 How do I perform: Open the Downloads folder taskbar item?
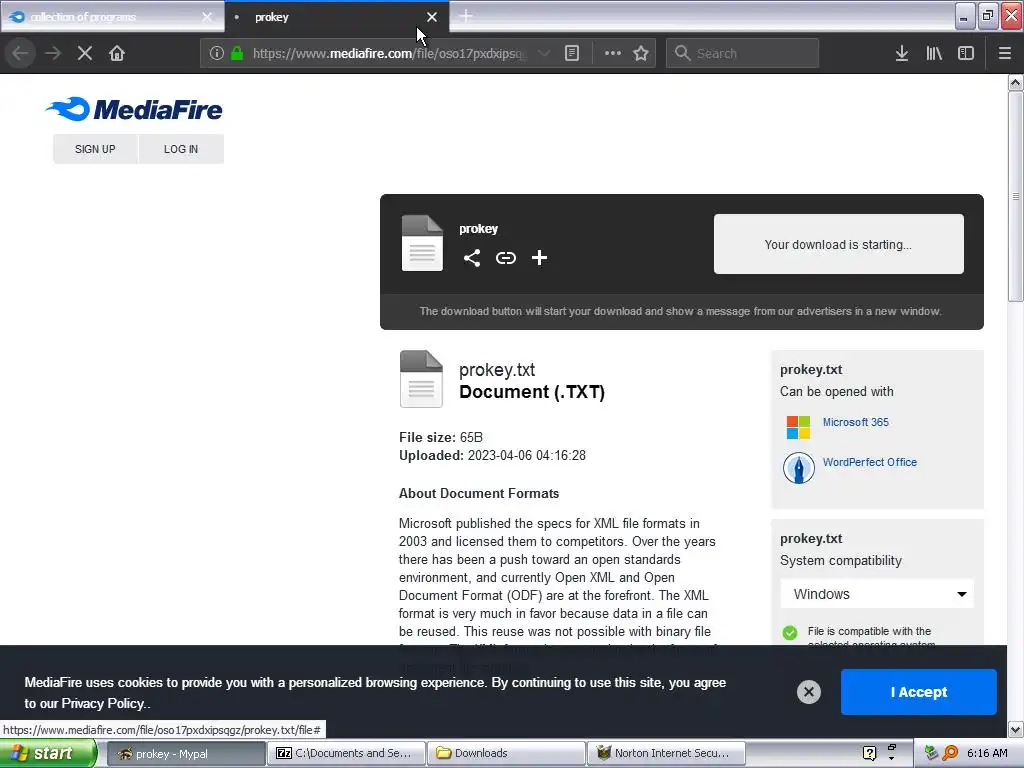pyautogui.click(x=506, y=754)
